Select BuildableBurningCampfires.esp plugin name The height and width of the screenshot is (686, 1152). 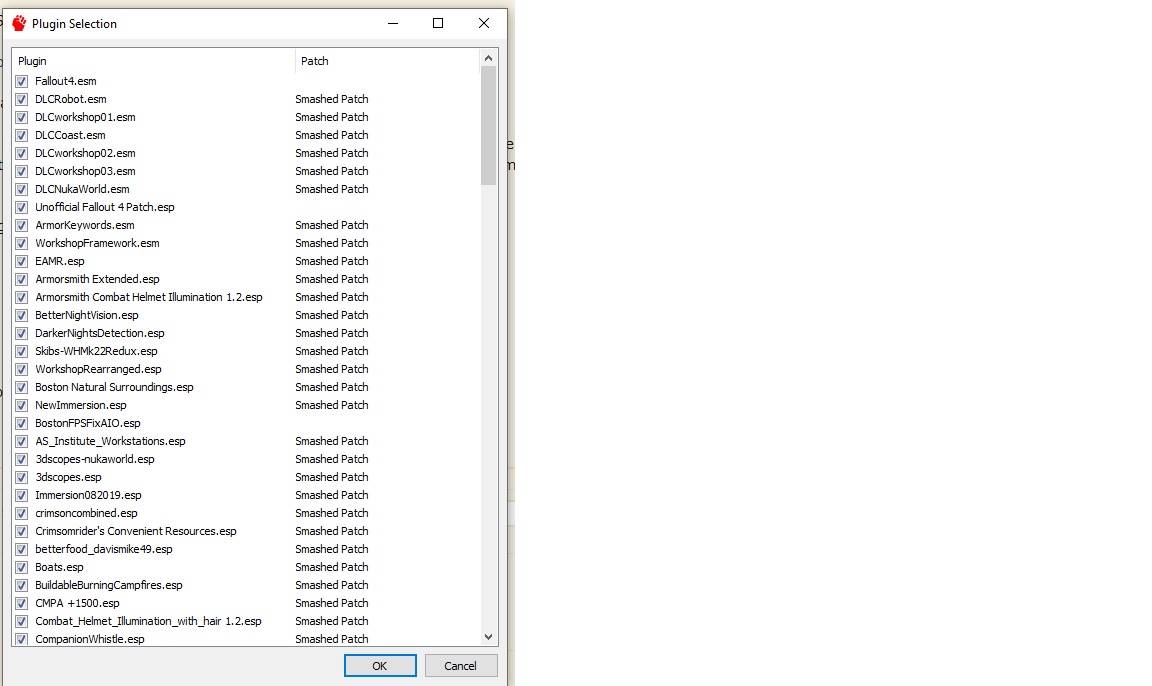[109, 585]
